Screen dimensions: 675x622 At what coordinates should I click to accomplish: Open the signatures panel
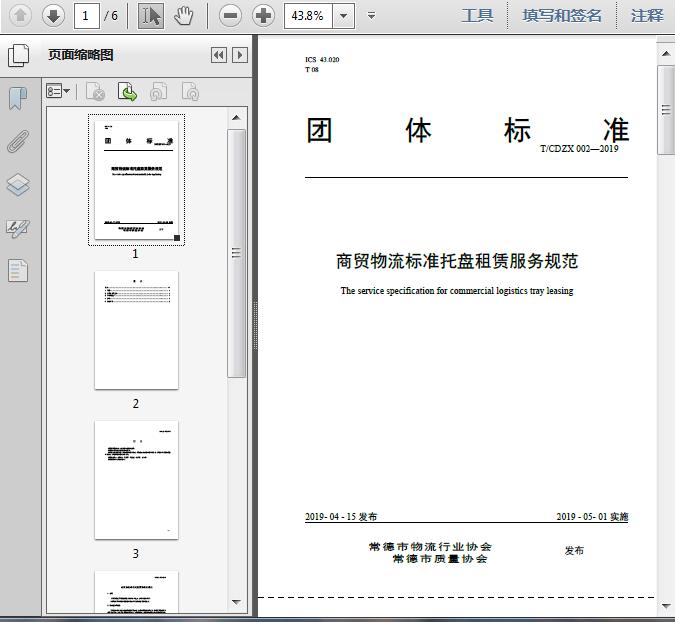[x=18, y=229]
